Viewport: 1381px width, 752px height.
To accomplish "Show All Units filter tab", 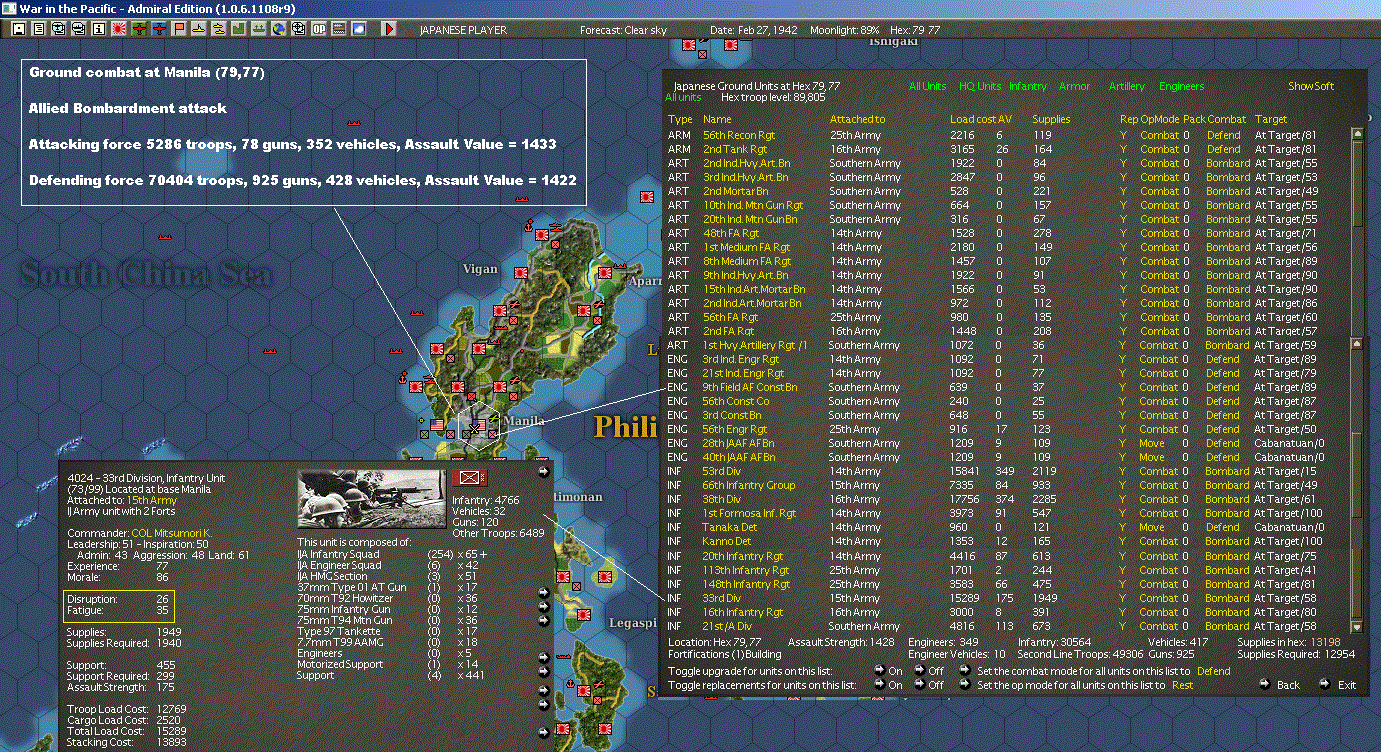I will (x=927, y=86).
